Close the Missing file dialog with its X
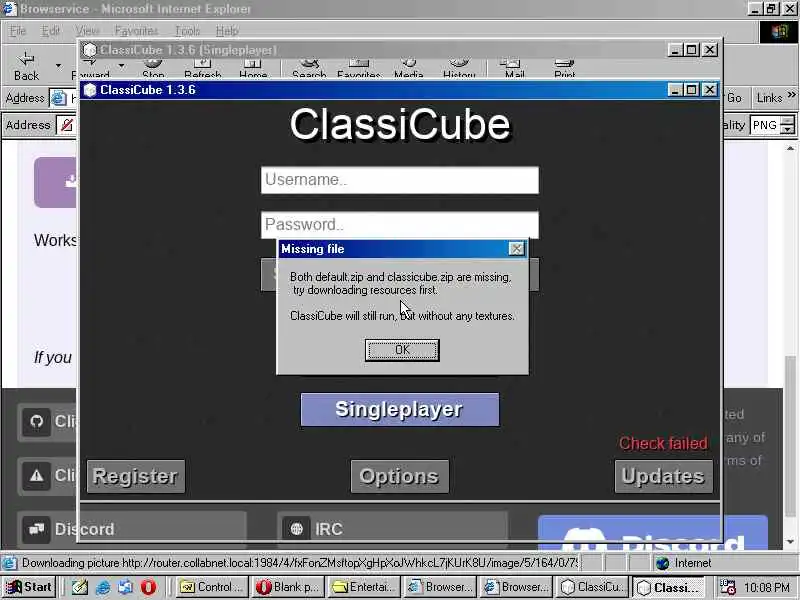The width and height of the screenshot is (800, 600). pos(516,248)
